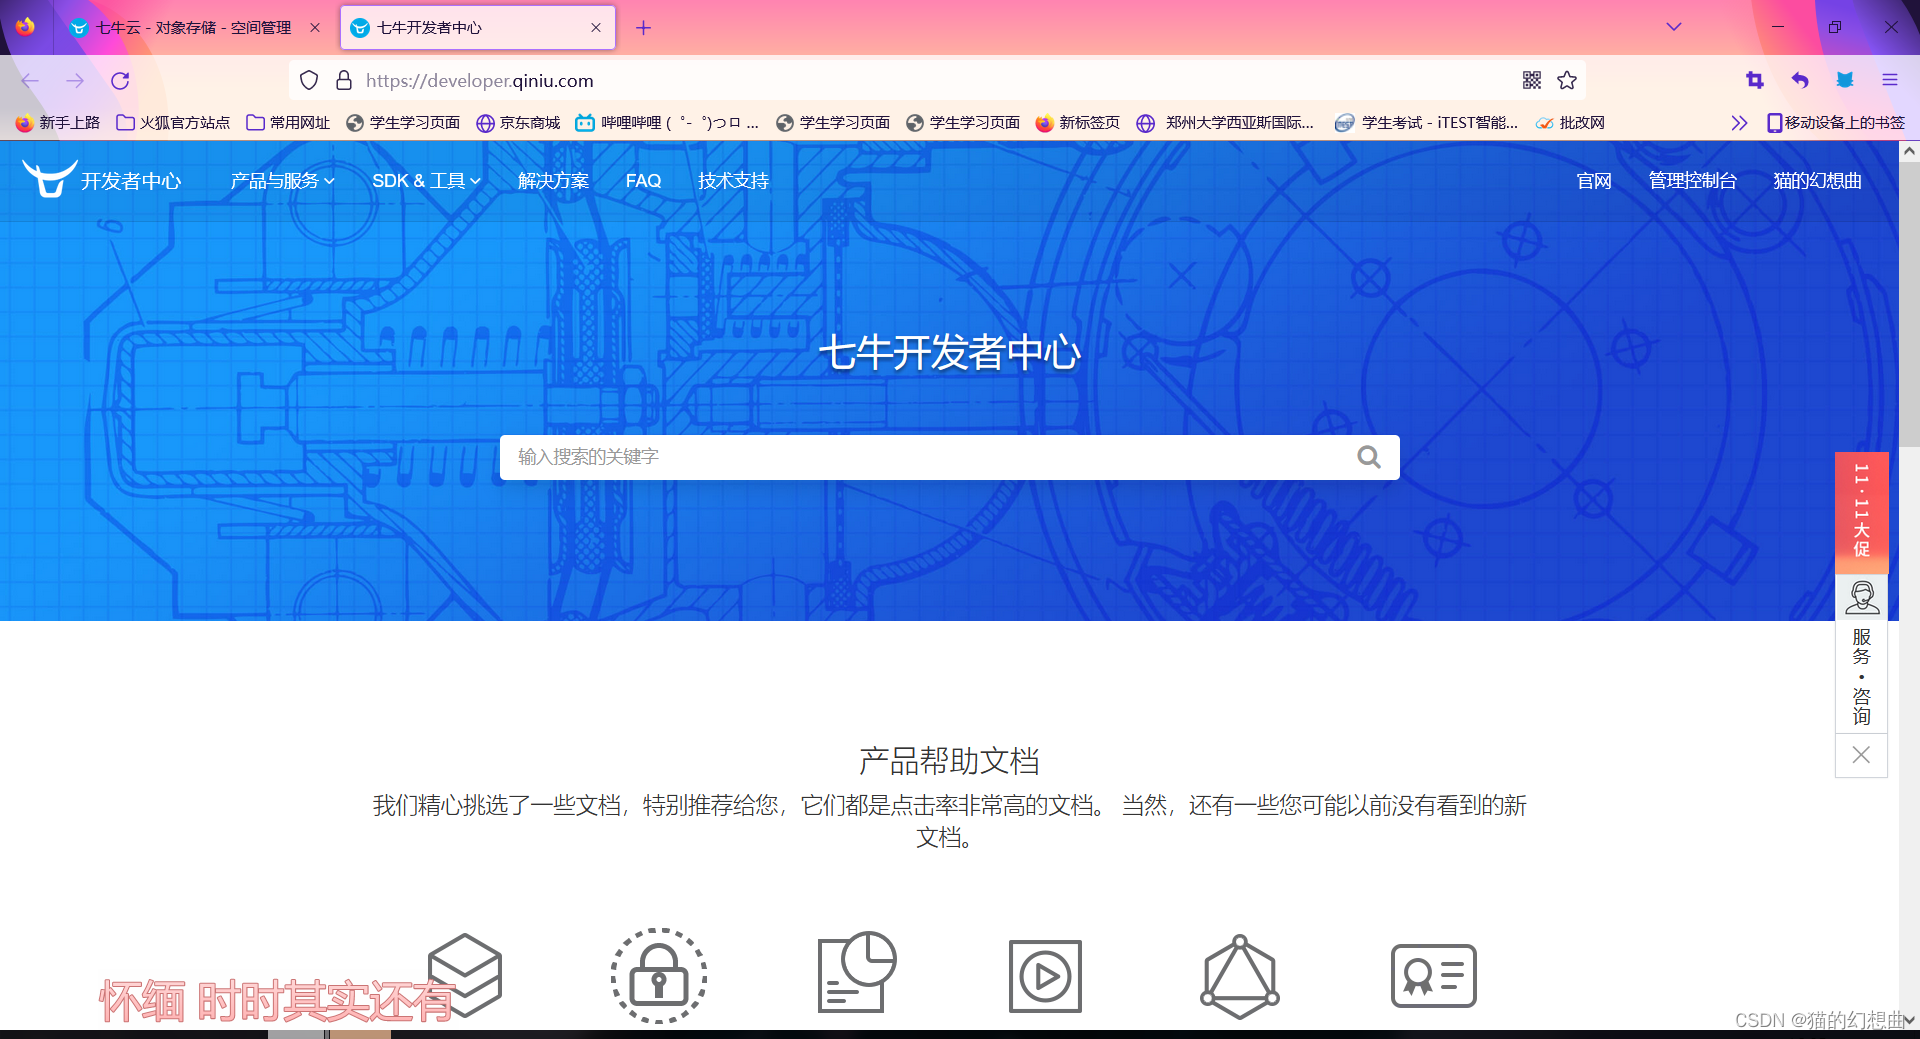
Task: Go back to the previous page
Action: [x=30, y=81]
